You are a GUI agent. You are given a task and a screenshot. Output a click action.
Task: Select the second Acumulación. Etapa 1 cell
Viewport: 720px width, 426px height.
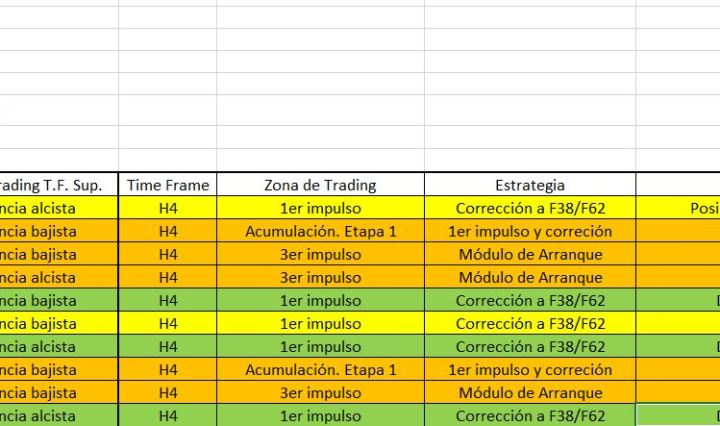[x=320, y=370]
